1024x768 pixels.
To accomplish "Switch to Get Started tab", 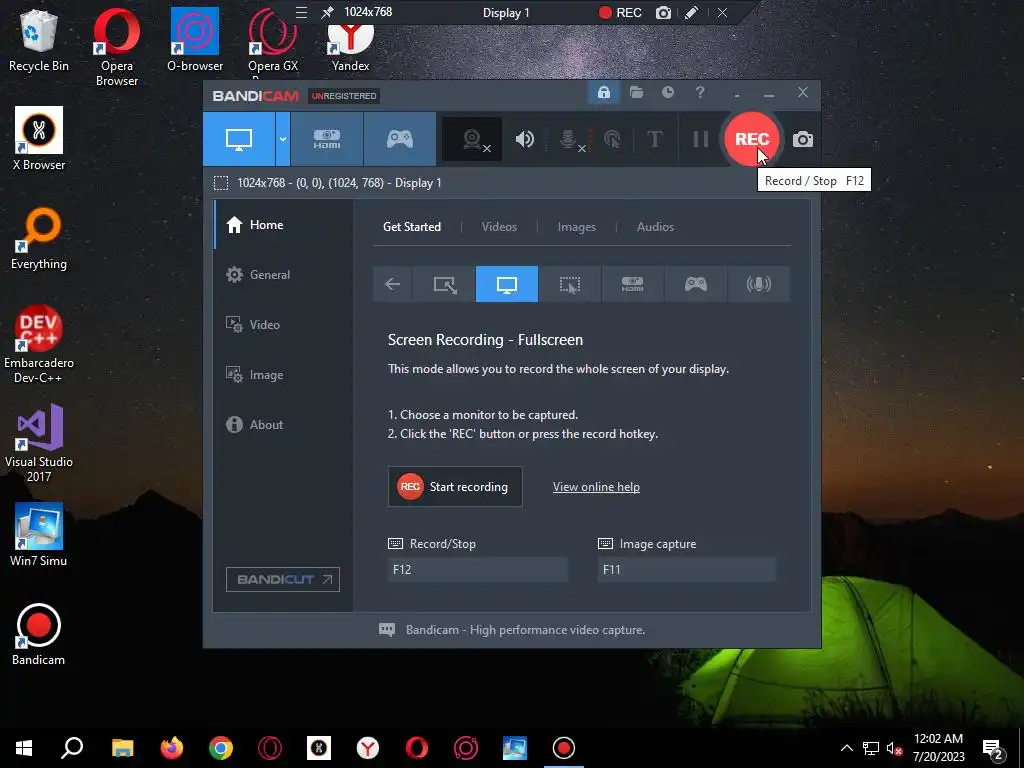I will pyautogui.click(x=411, y=227).
